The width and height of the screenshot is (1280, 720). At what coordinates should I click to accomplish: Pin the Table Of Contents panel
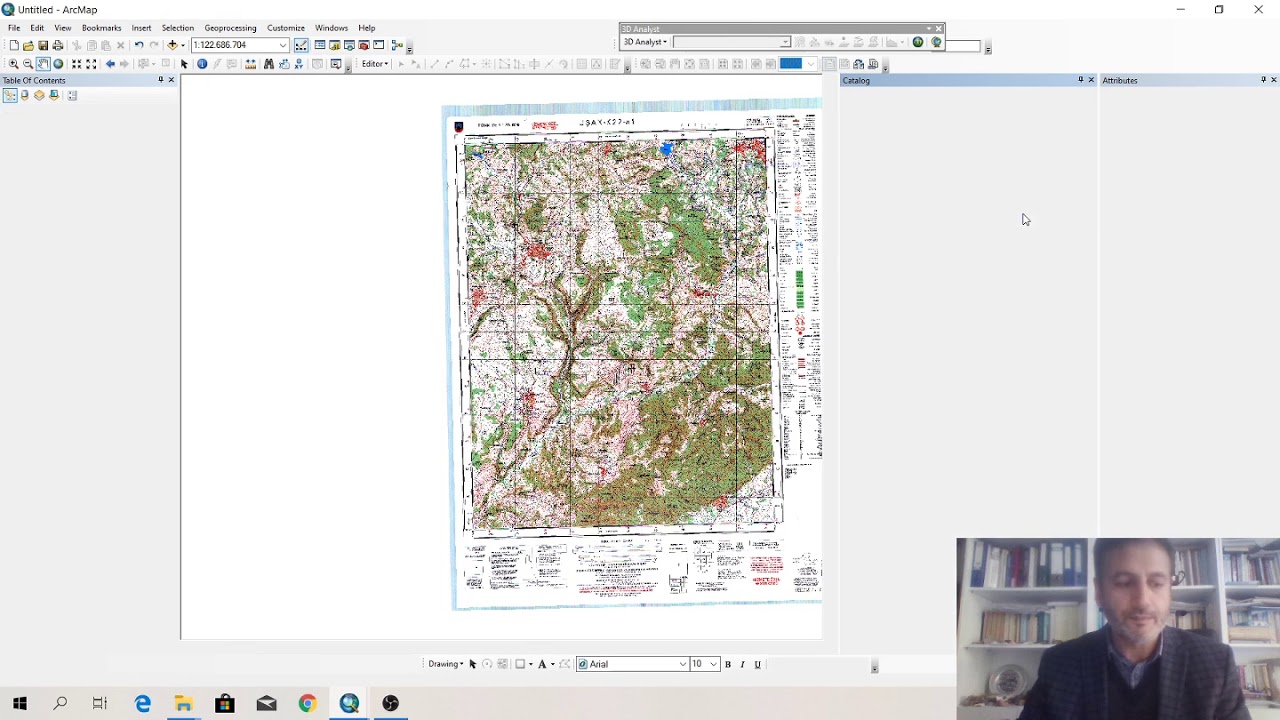160,80
